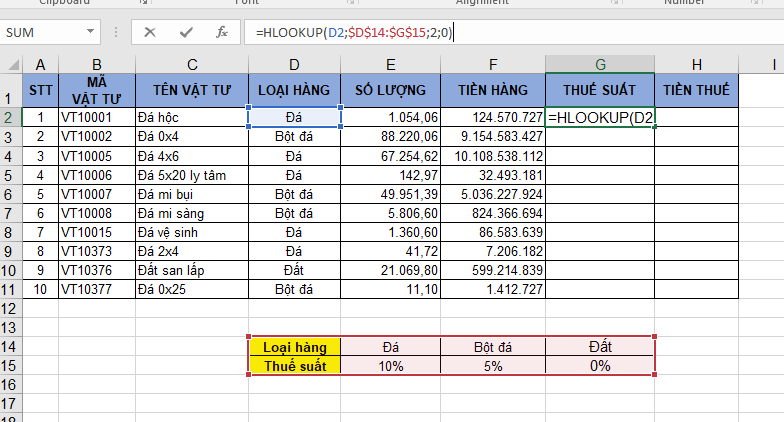784x422 pixels.
Task: Confirm the formula with the Enter checkmark
Action: coord(186,32)
